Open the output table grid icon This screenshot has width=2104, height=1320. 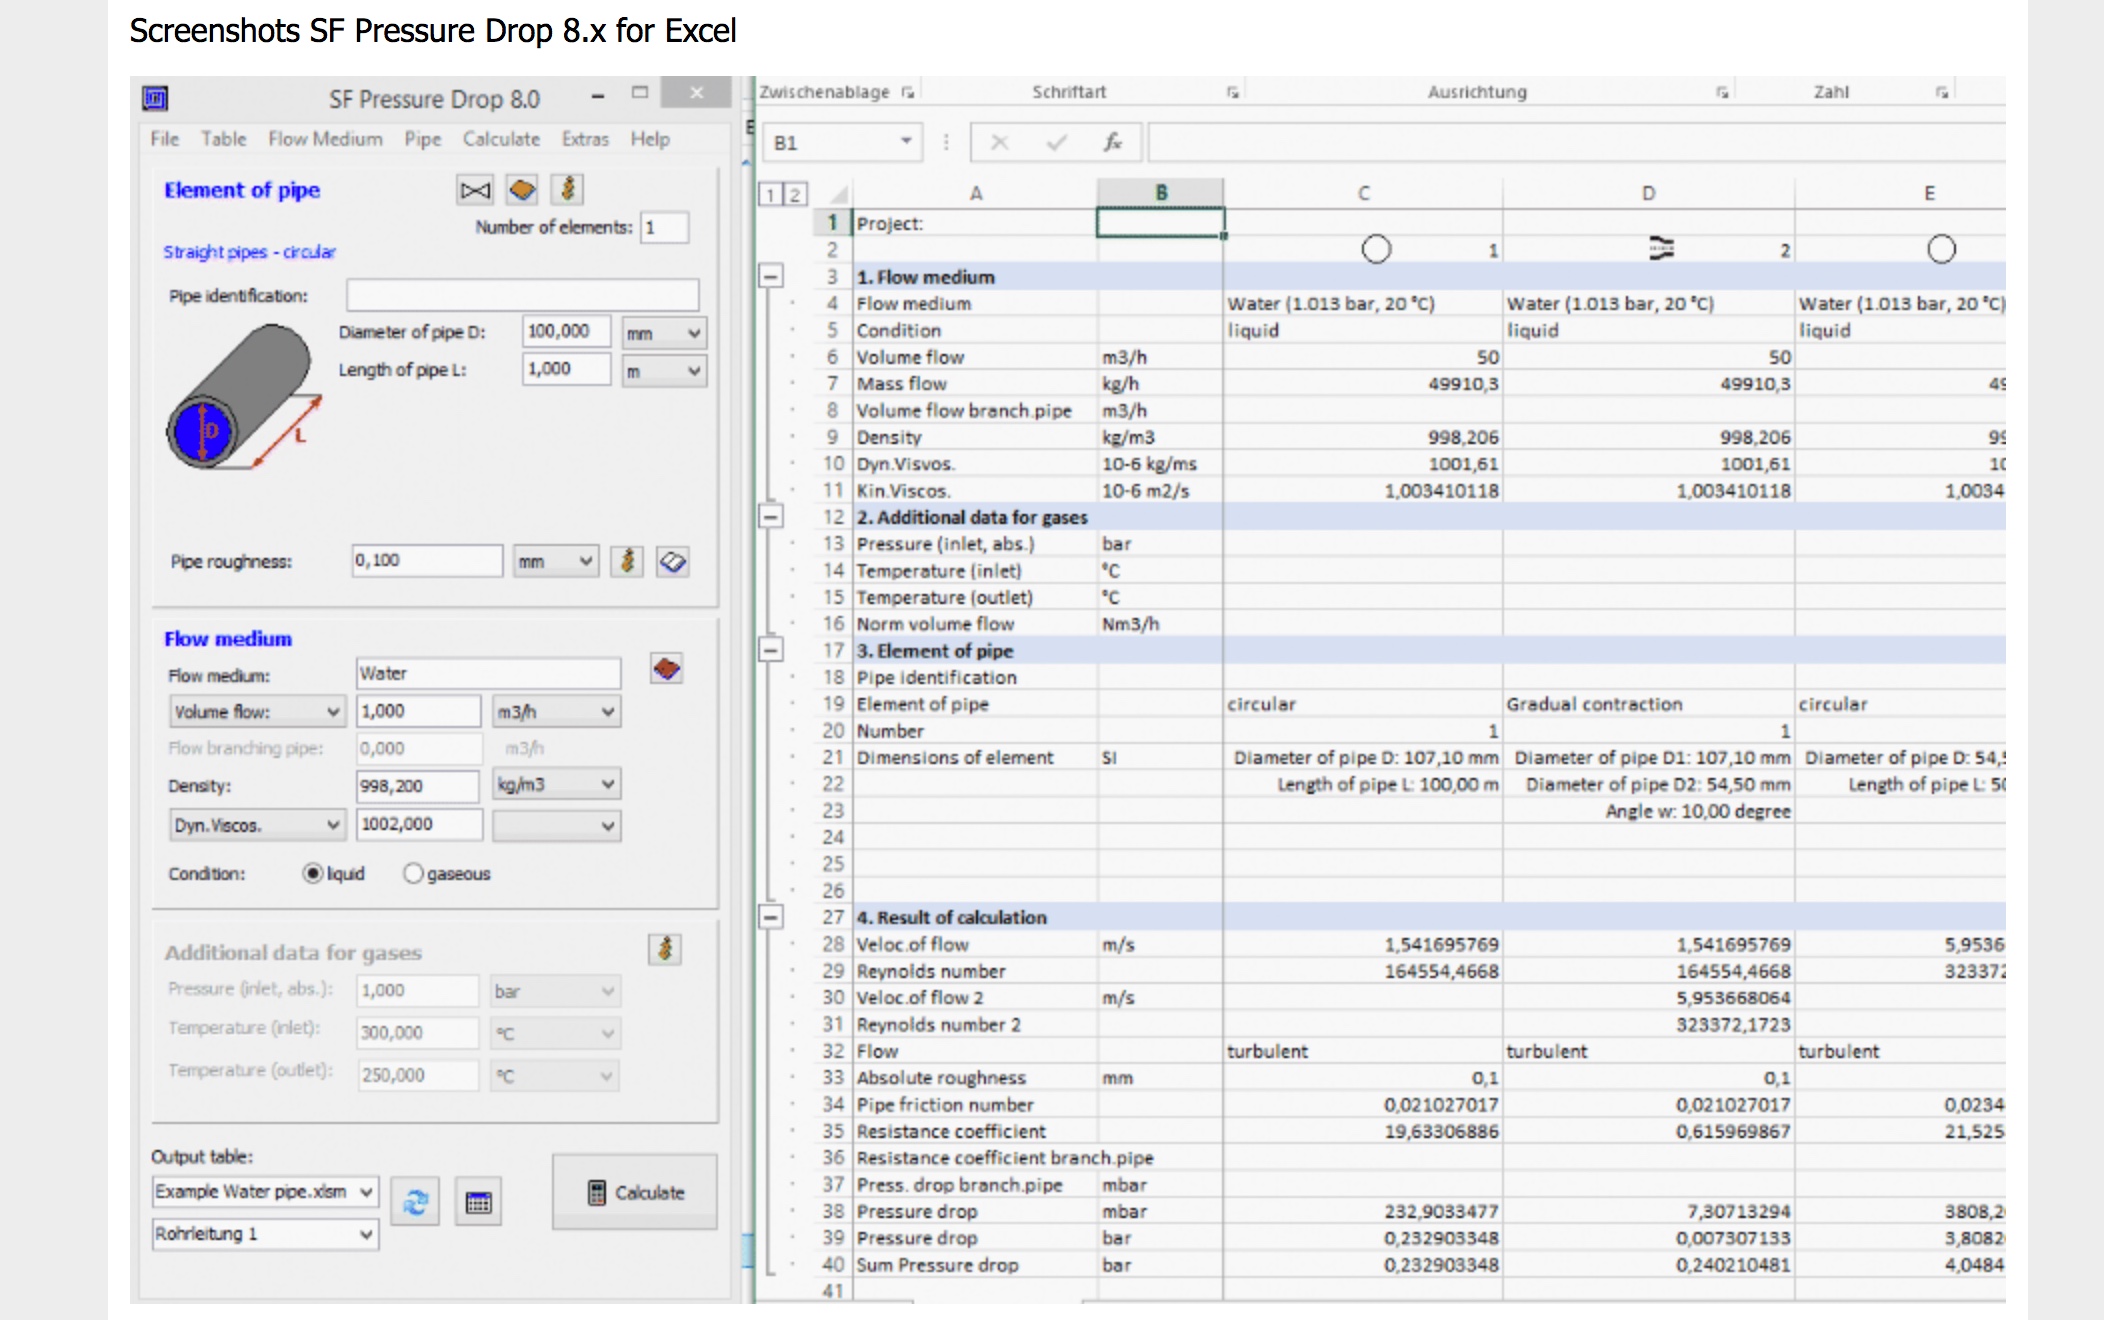click(x=479, y=1202)
